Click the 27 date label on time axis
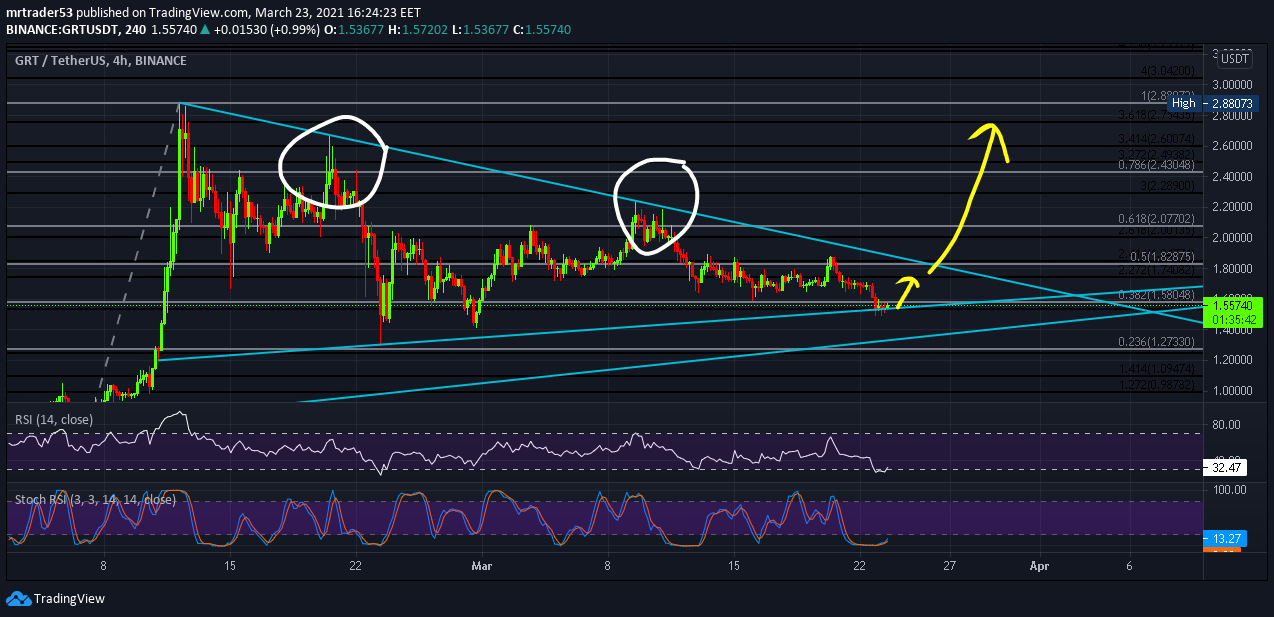Viewport: 1274px width, 617px height. click(949, 565)
